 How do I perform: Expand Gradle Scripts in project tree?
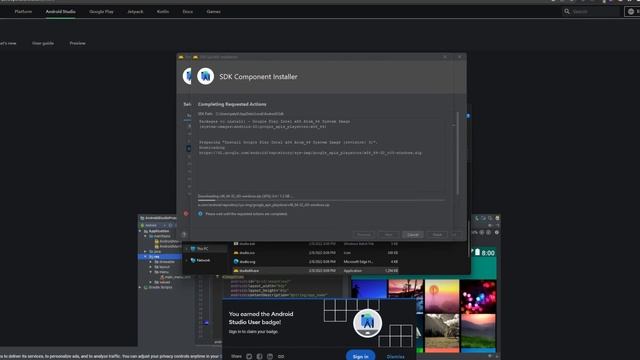click(x=140, y=287)
